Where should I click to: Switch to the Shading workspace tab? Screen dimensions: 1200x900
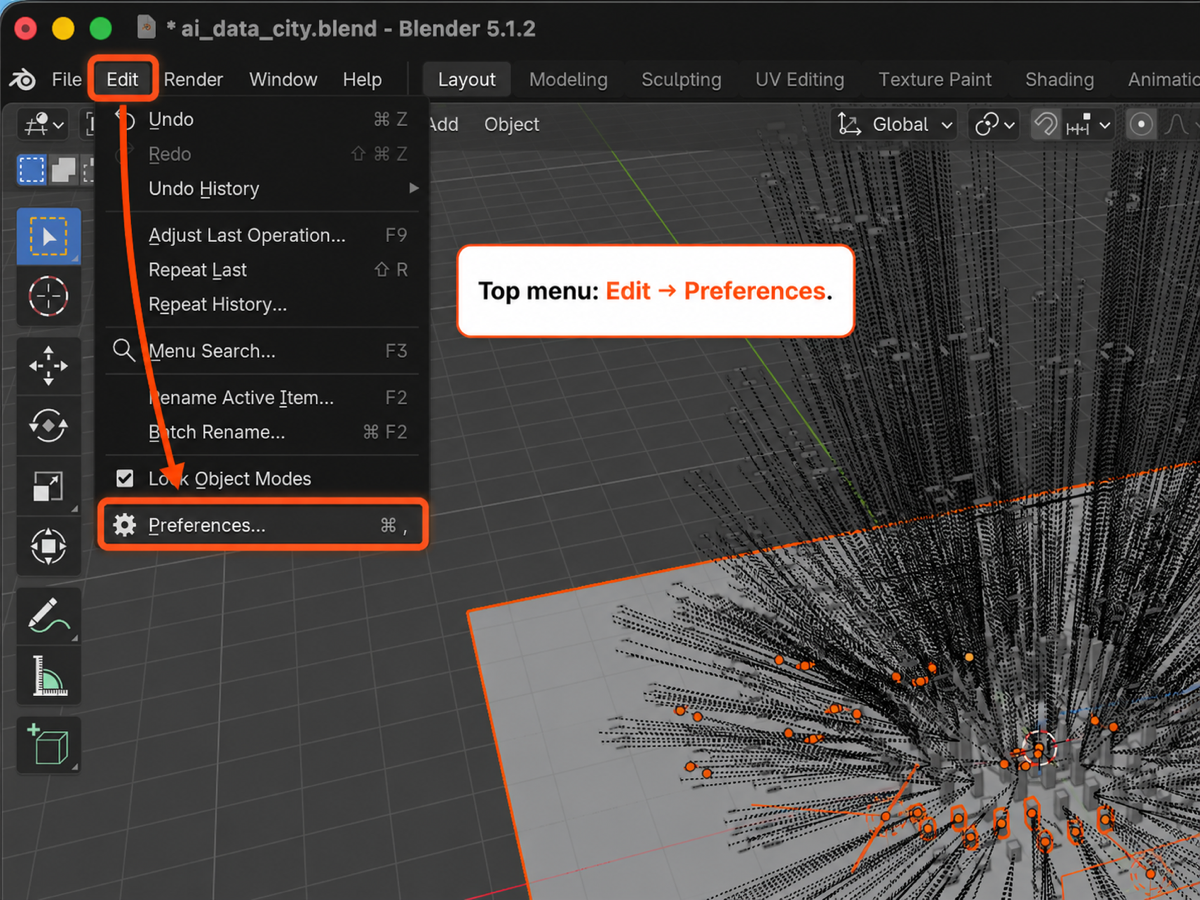click(1059, 80)
